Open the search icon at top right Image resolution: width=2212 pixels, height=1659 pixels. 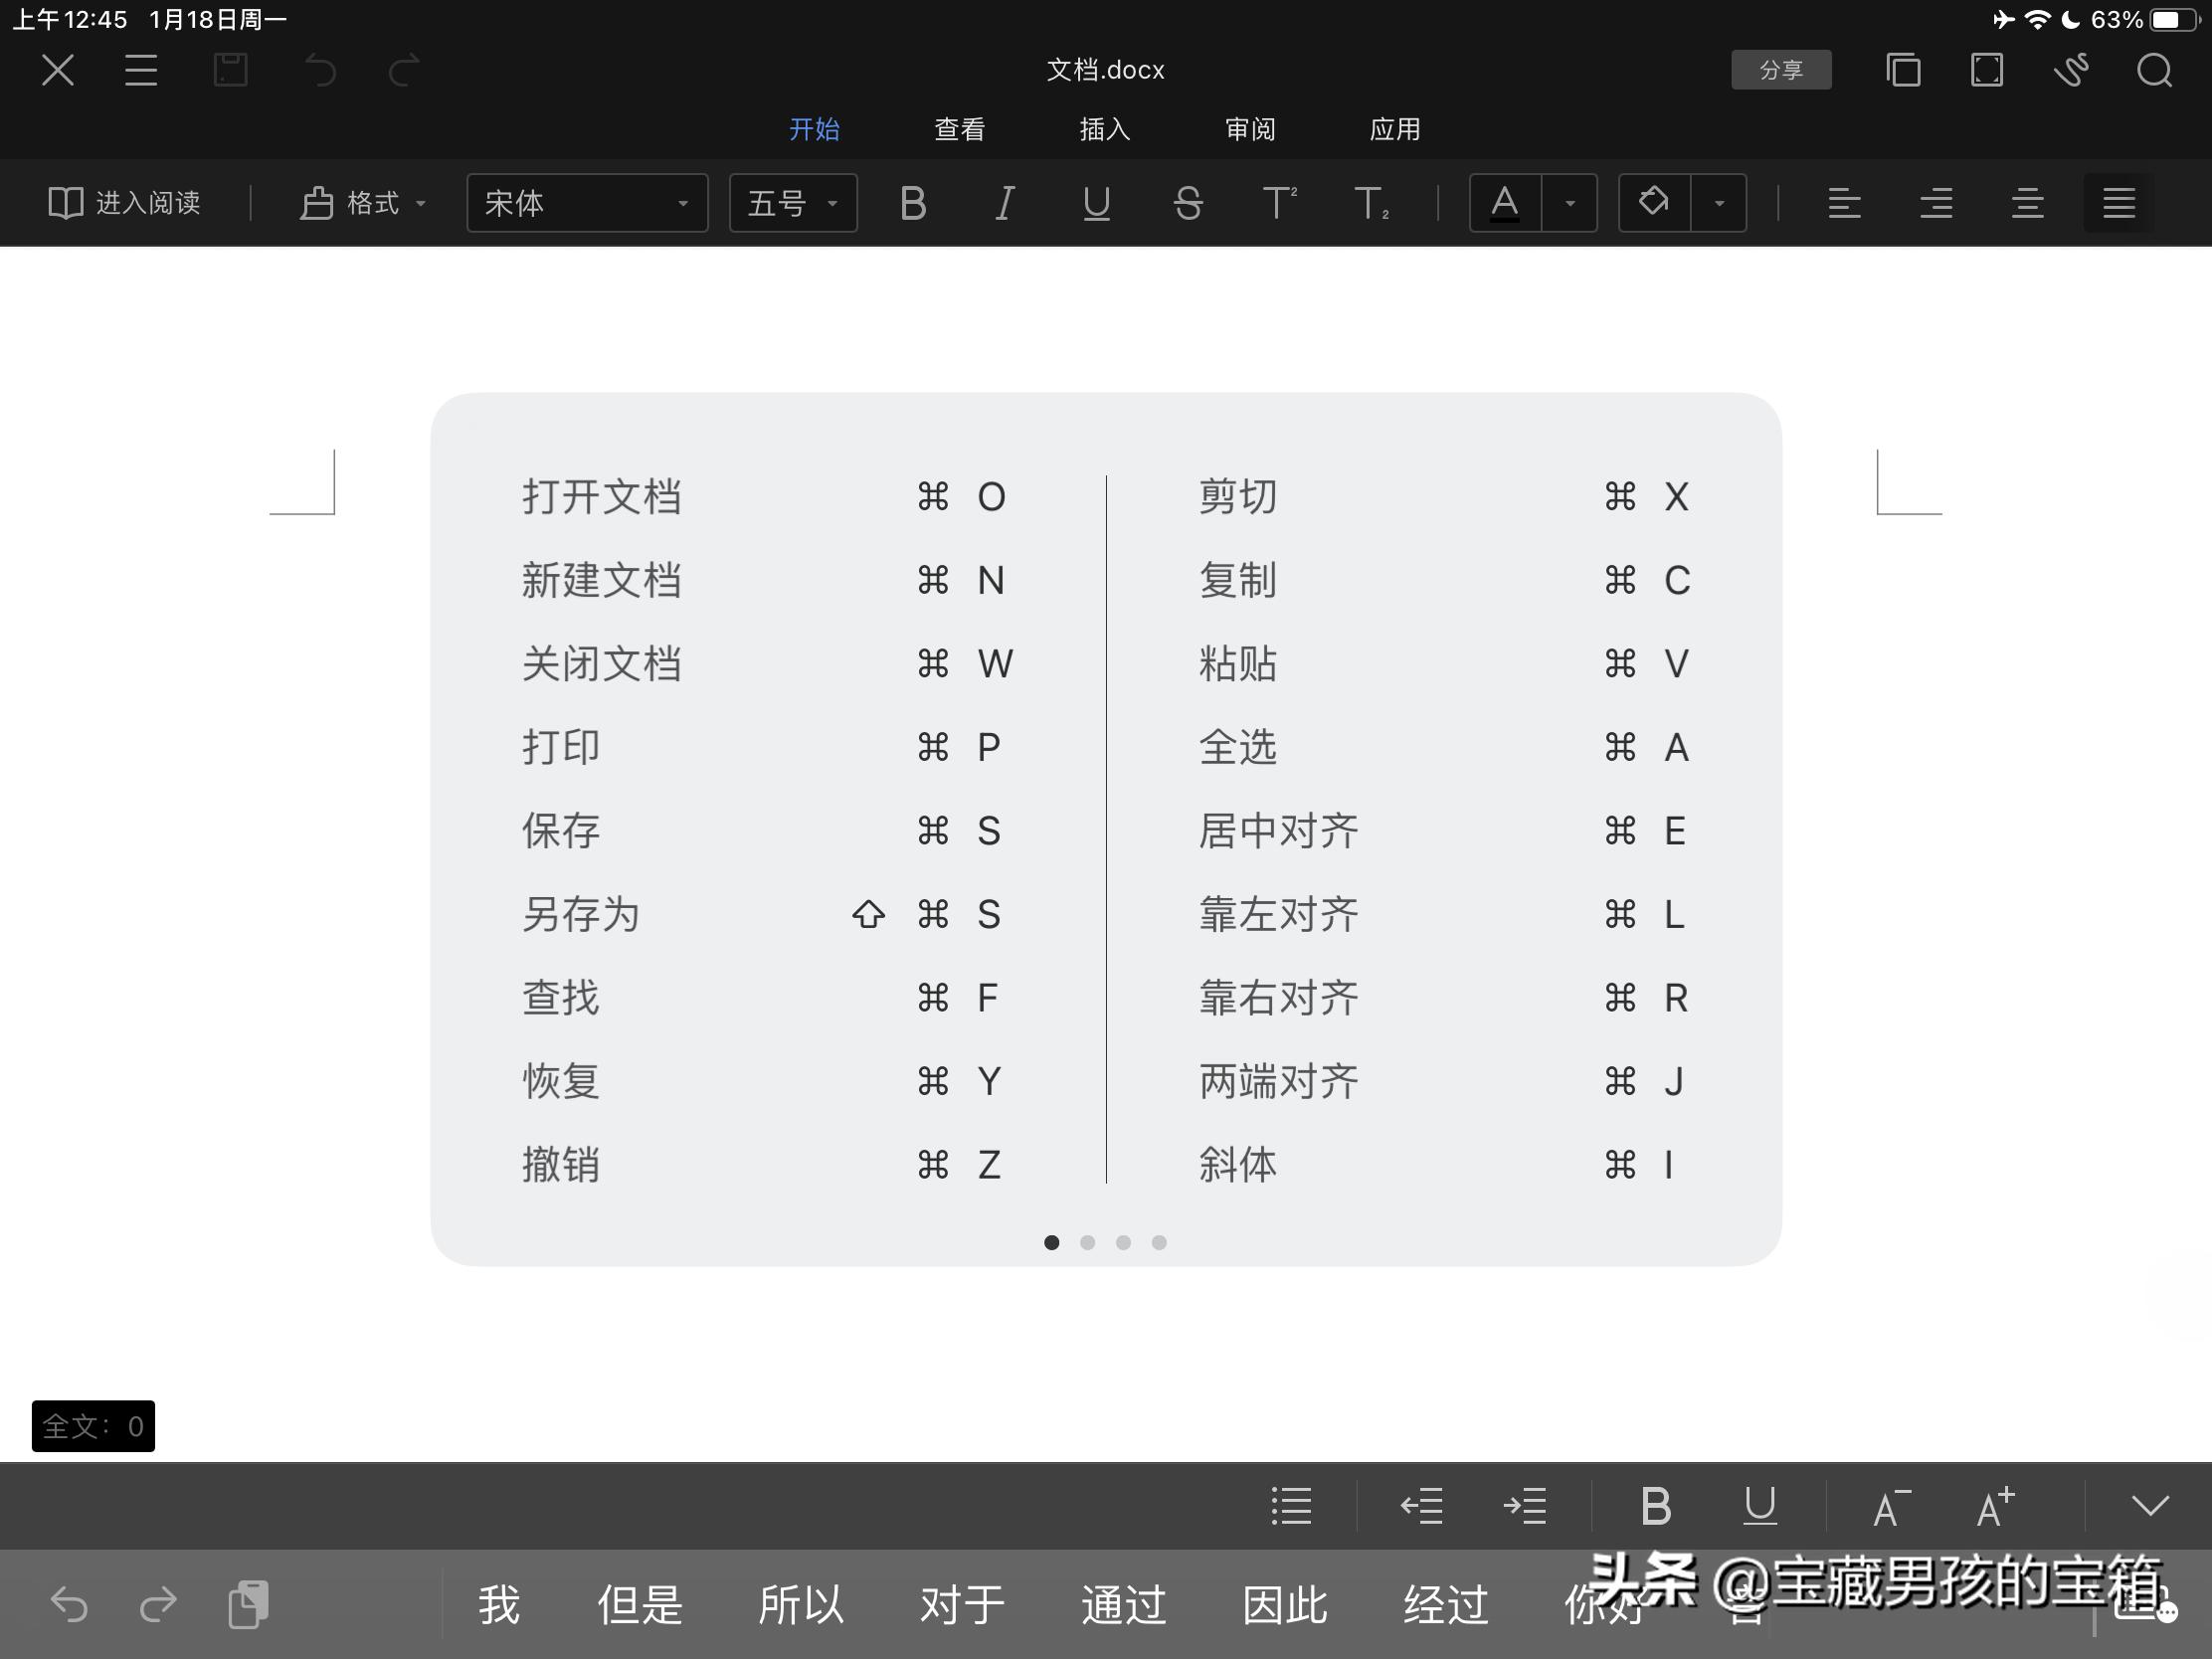click(x=2155, y=70)
